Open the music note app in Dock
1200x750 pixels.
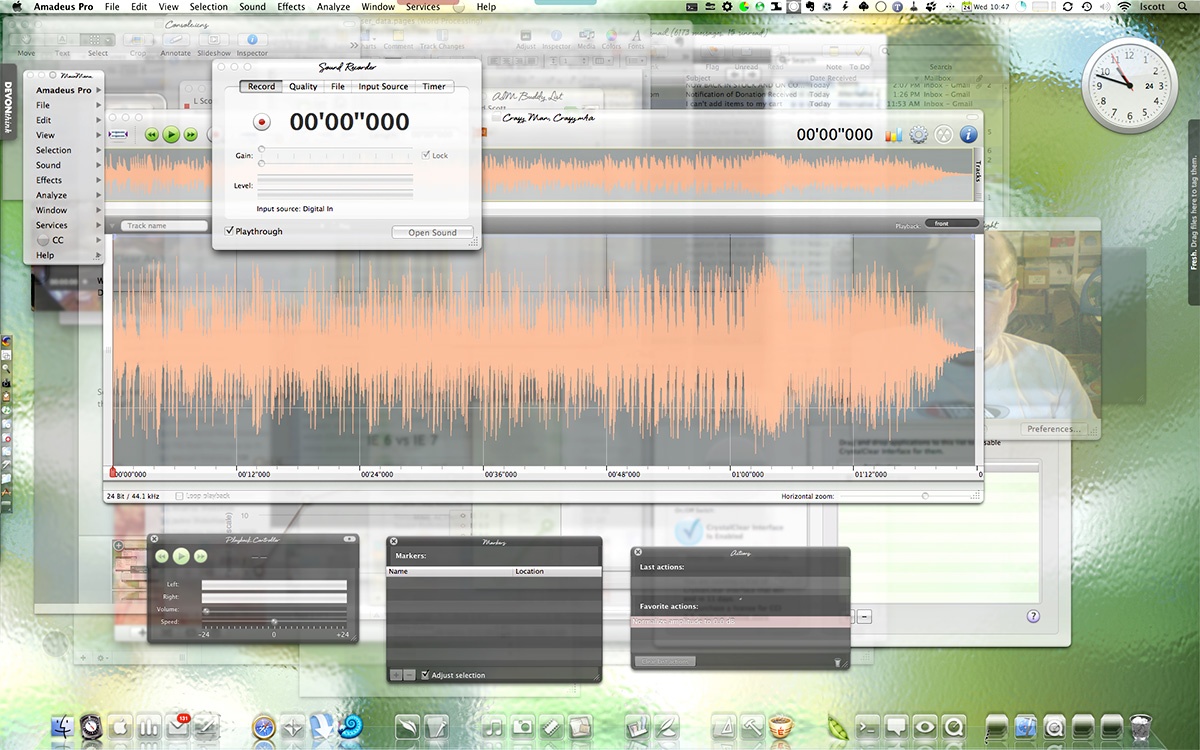point(492,727)
